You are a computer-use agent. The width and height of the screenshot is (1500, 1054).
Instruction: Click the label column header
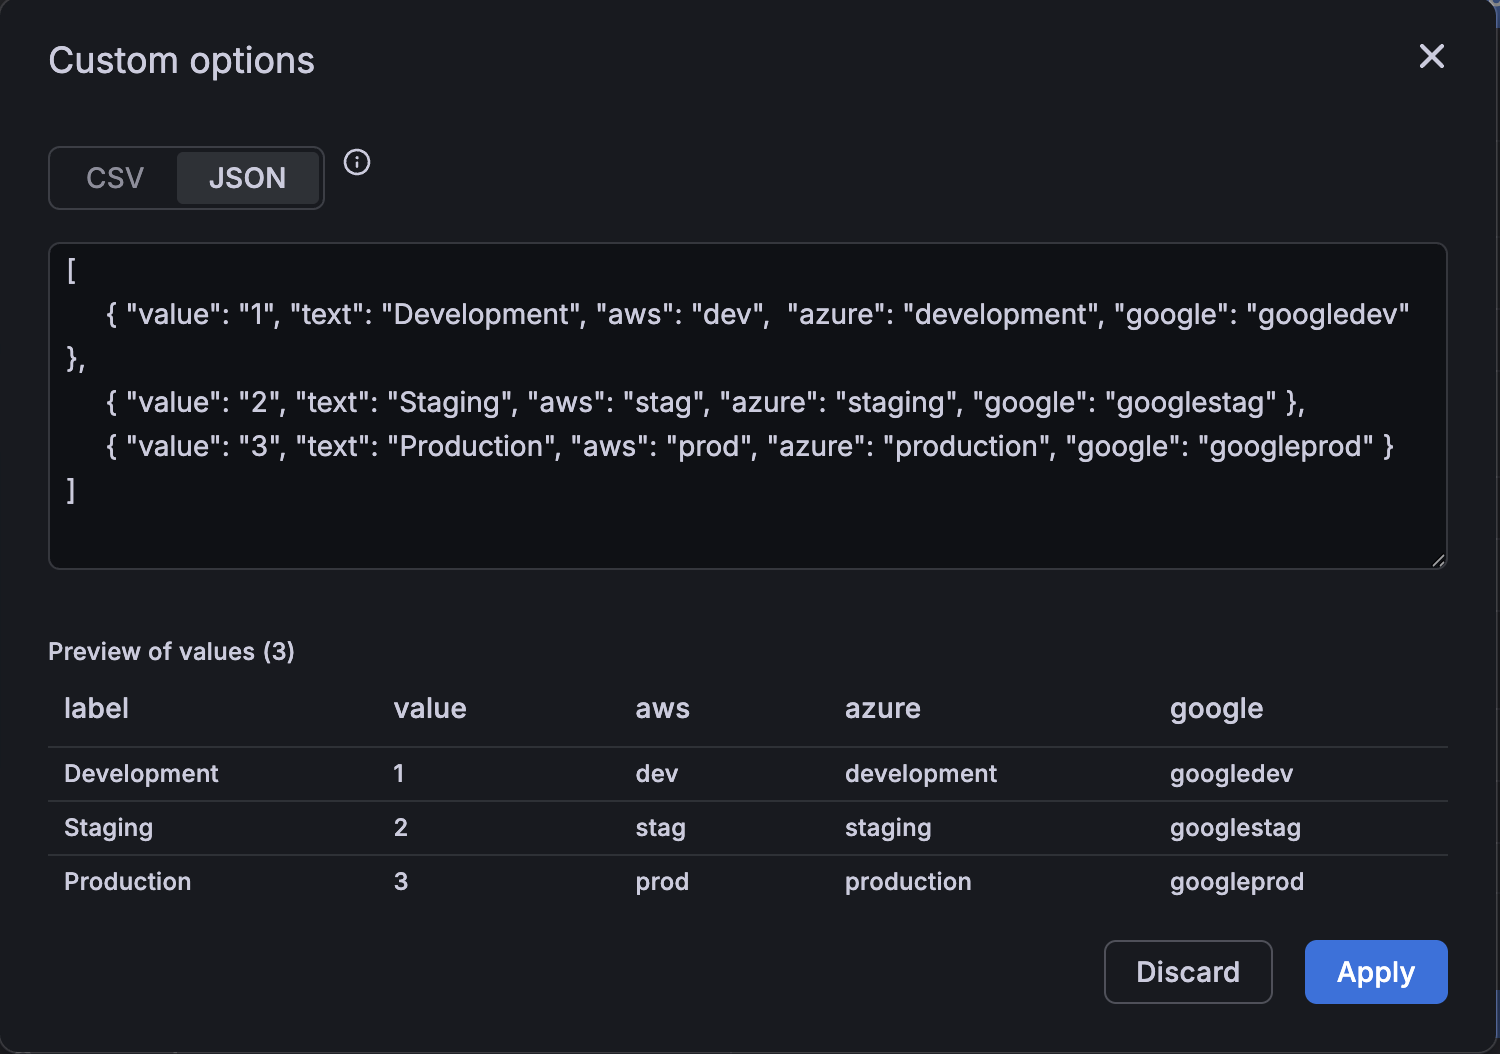96,708
